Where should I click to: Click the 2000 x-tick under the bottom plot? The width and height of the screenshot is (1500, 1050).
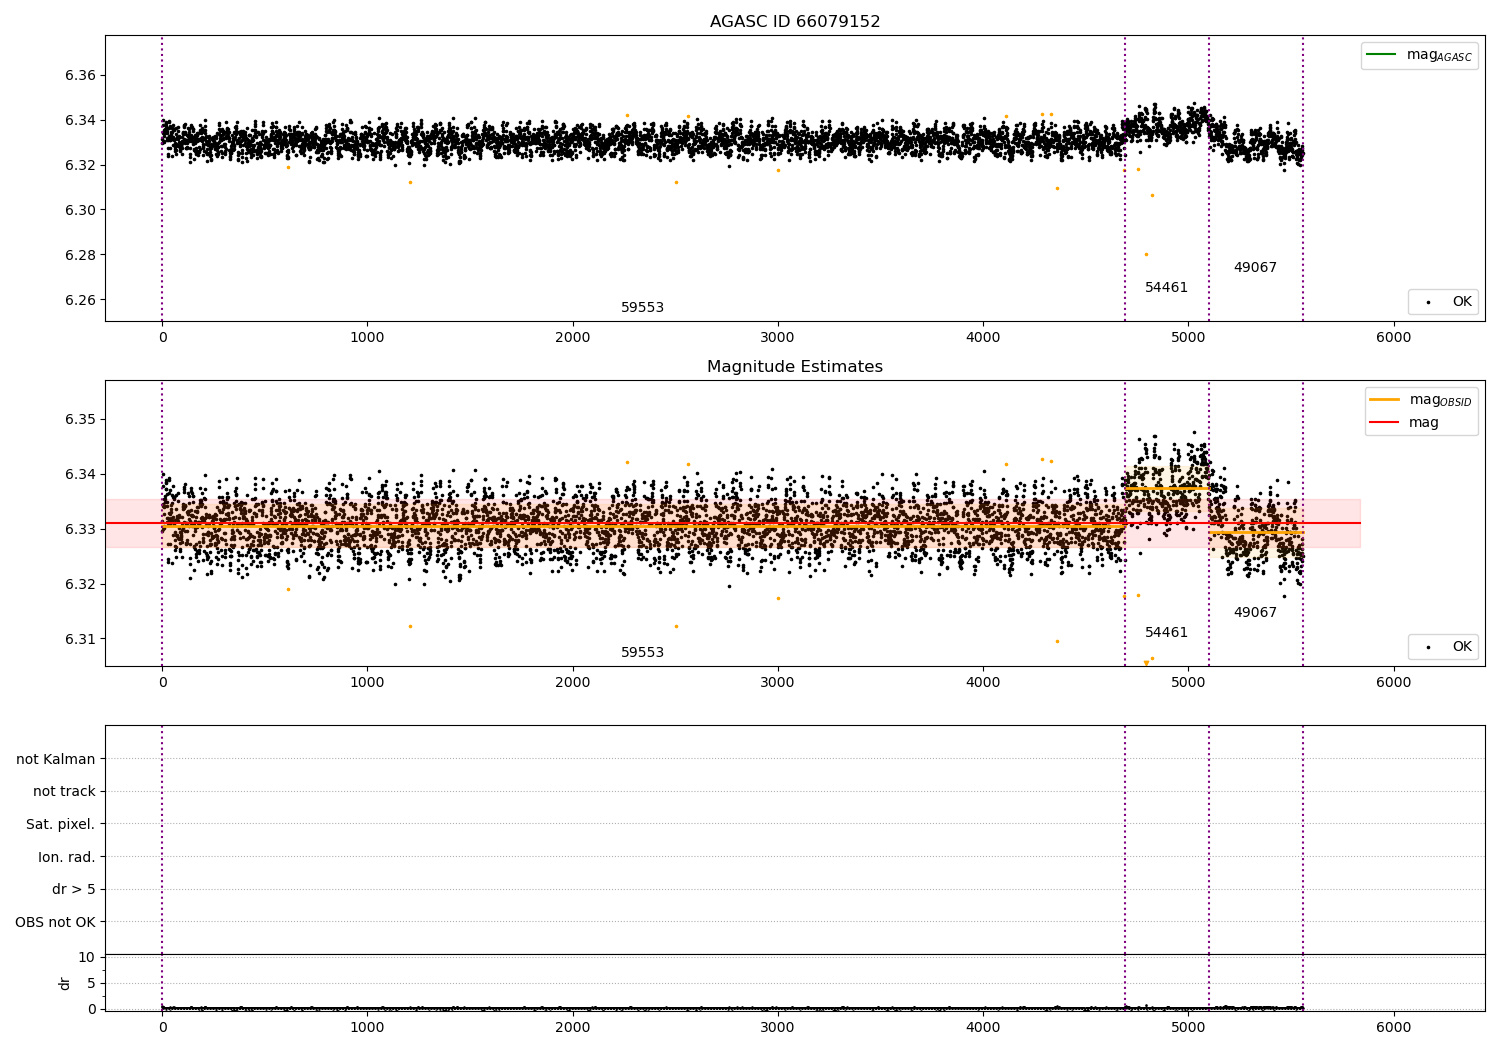tap(572, 1027)
